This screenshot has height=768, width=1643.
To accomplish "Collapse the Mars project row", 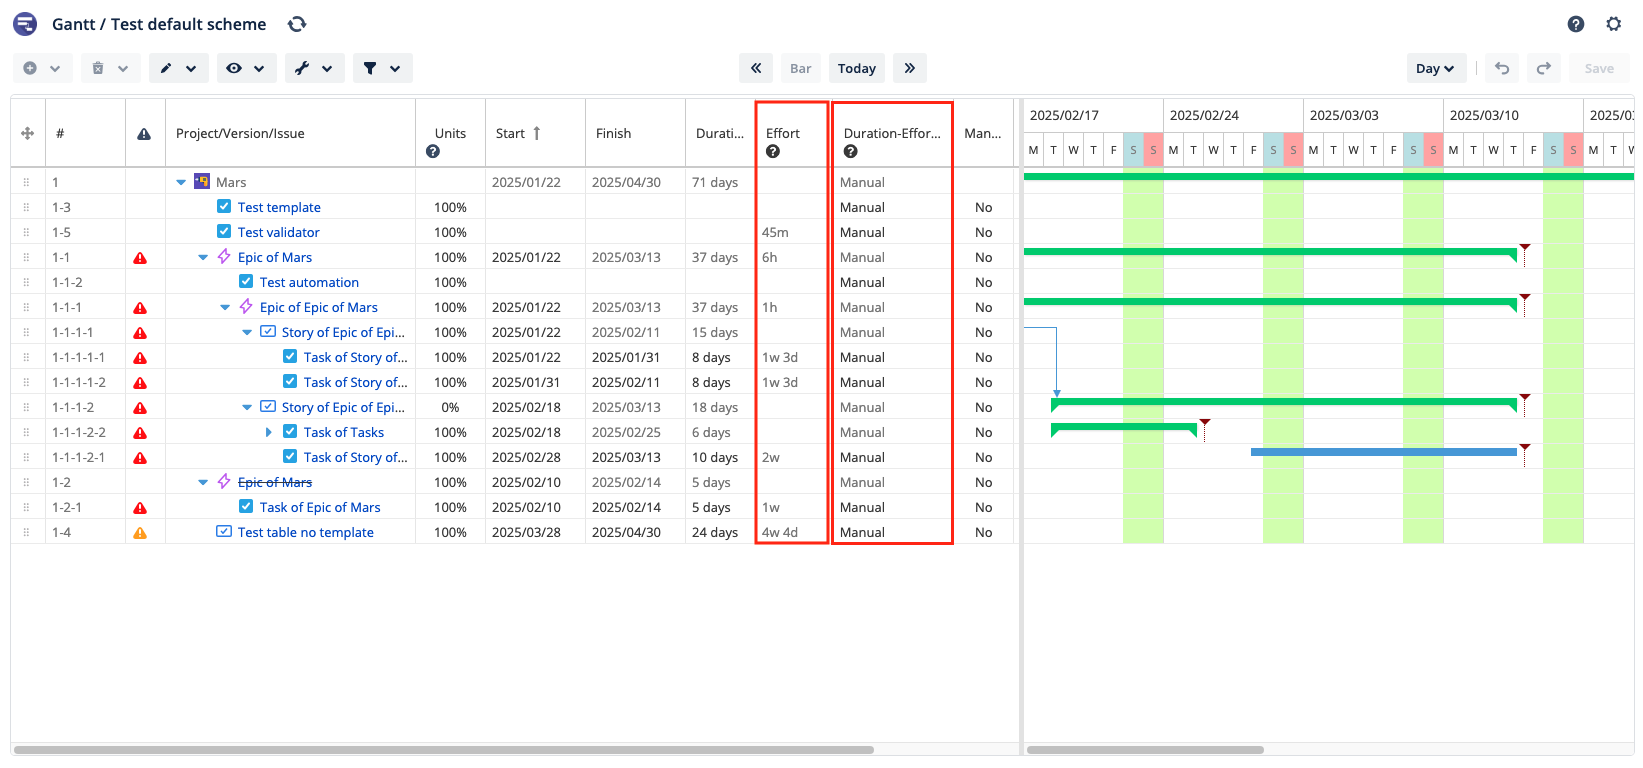I will point(181,182).
